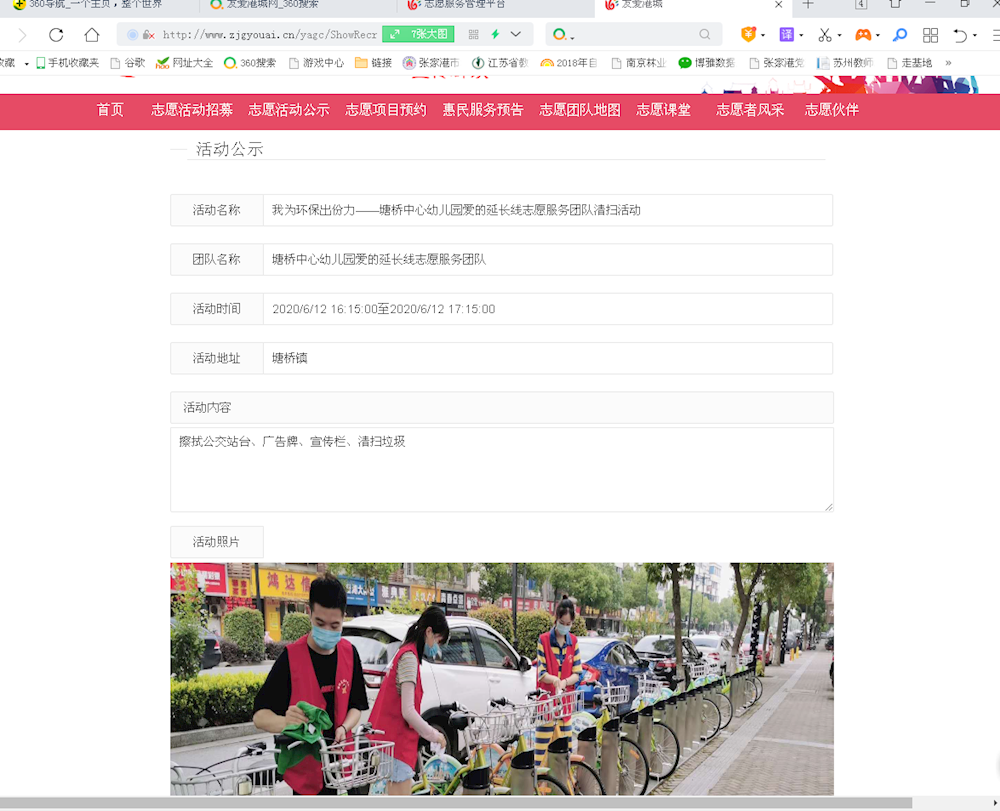Expand the address bar dropdown chevron
This screenshot has width=1000, height=811.
[514, 34]
